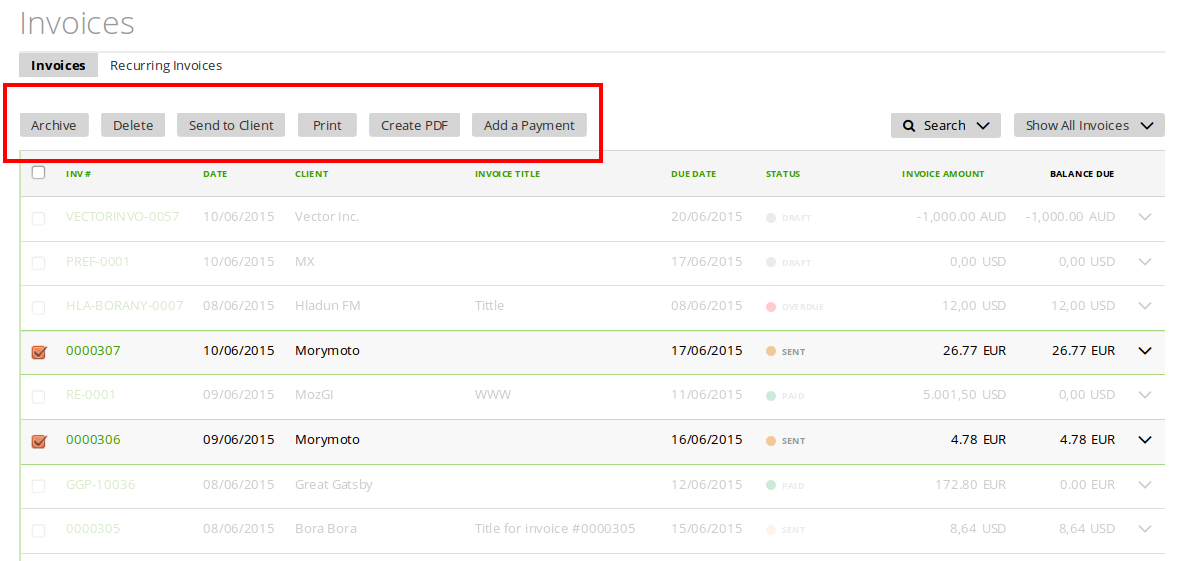This screenshot has height=561, width=1183.
Task: Check the GGP-10036 invoice checkbox
Action: click(38, 486)
